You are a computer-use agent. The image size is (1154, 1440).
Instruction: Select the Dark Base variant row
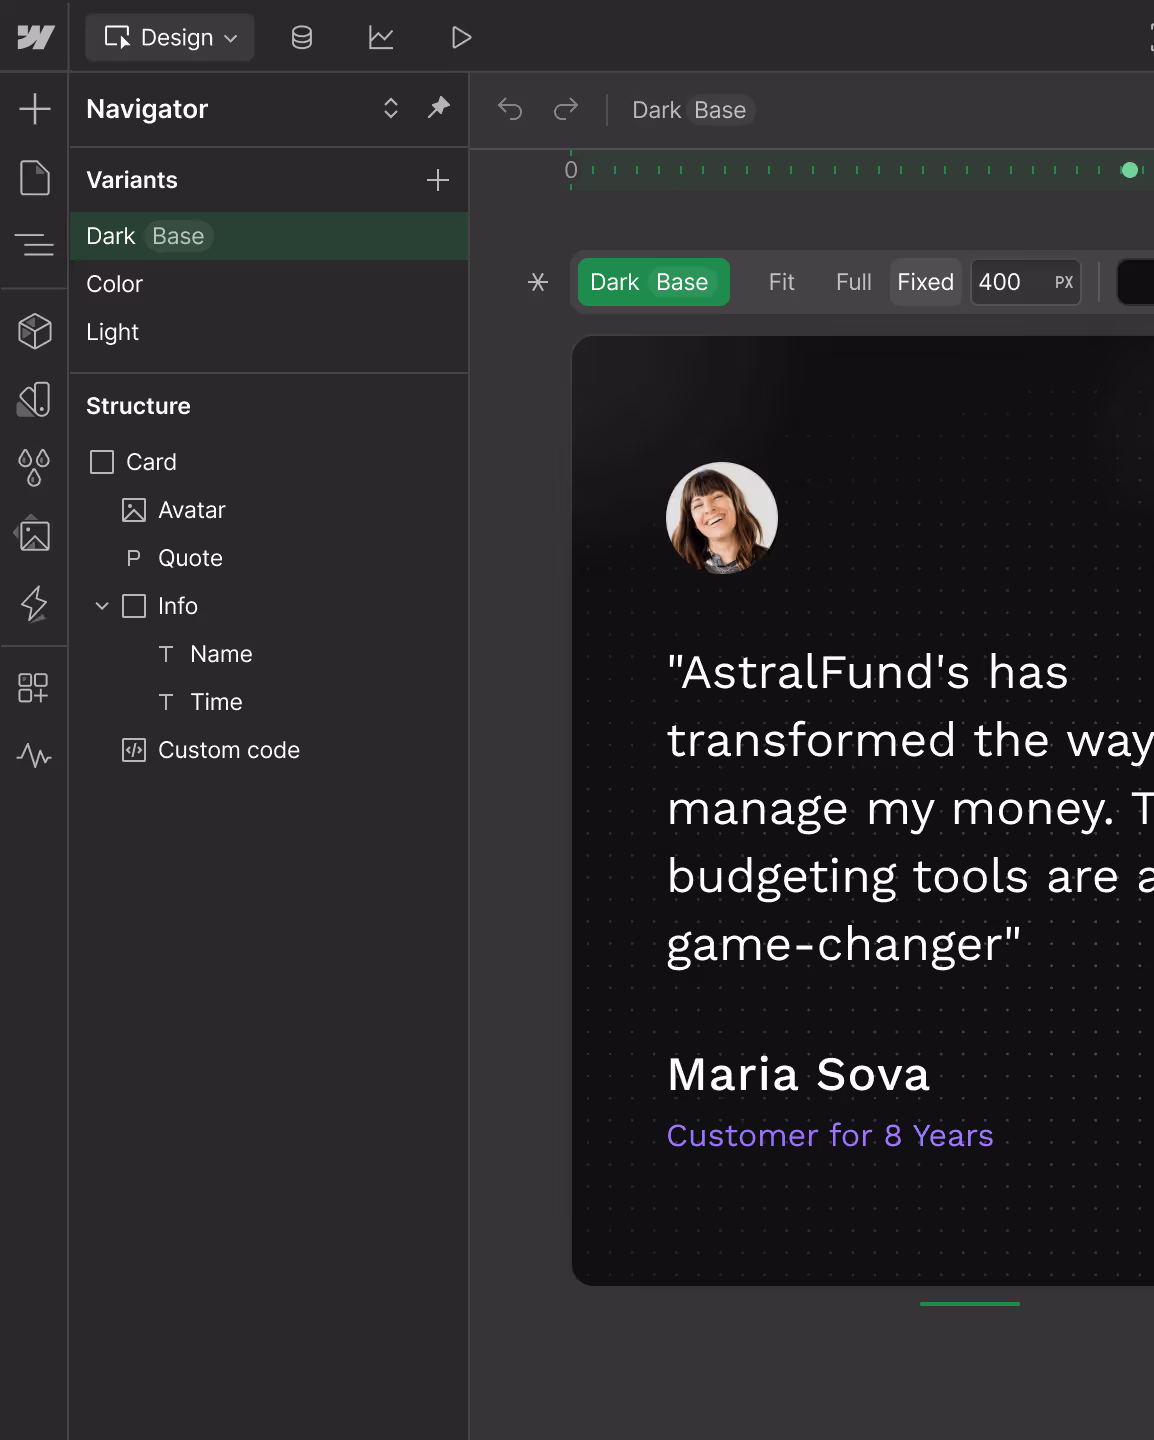(269, 236)
